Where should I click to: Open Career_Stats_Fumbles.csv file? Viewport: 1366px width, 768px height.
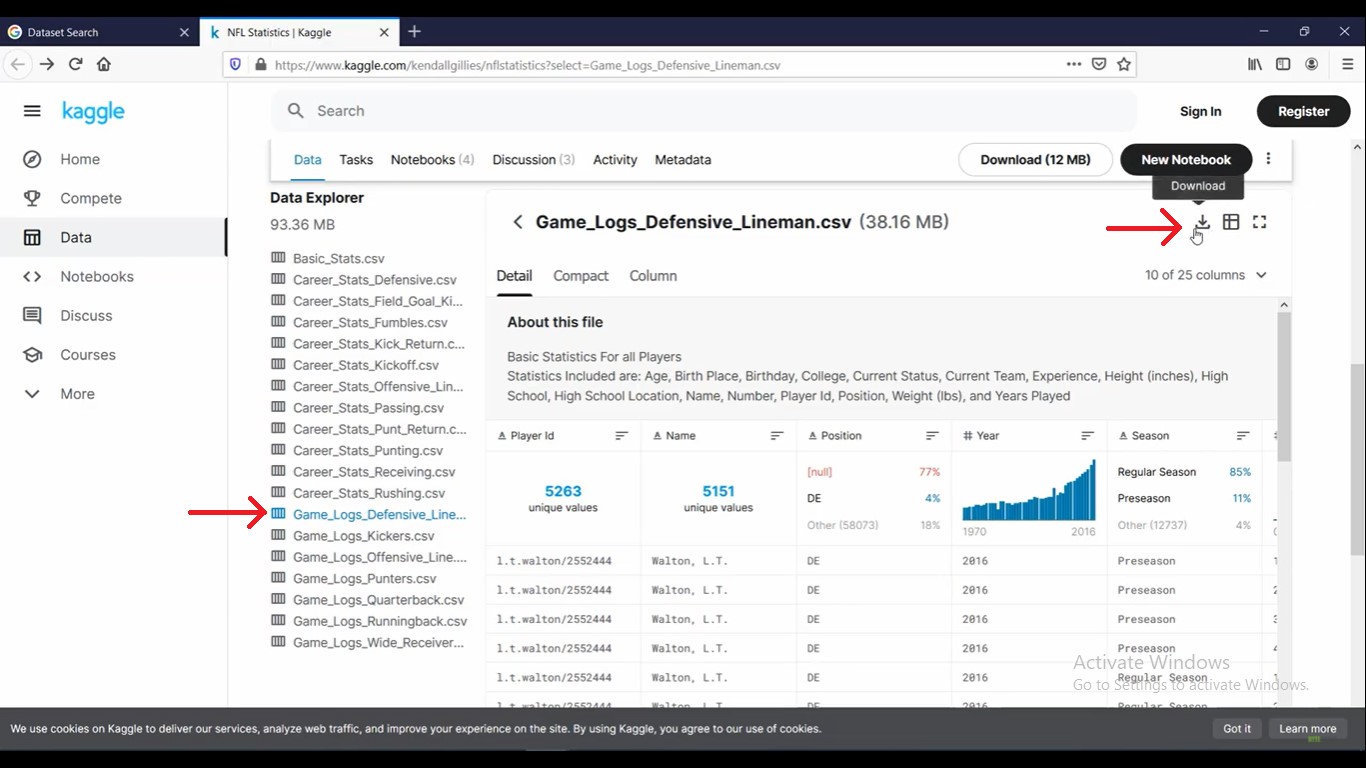[x=370, y=323]
